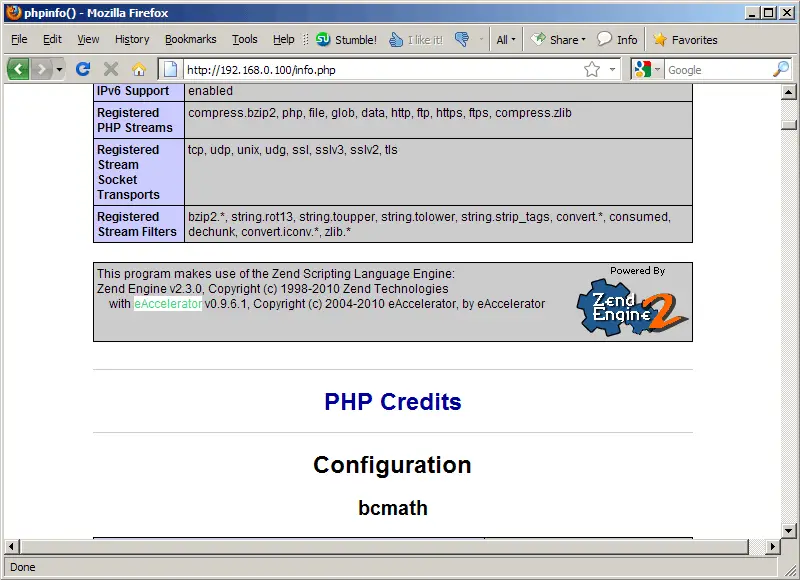Screen dimensions: 800x580
Task: Click the Firefox icon in title bar
Action: [14, 12]
